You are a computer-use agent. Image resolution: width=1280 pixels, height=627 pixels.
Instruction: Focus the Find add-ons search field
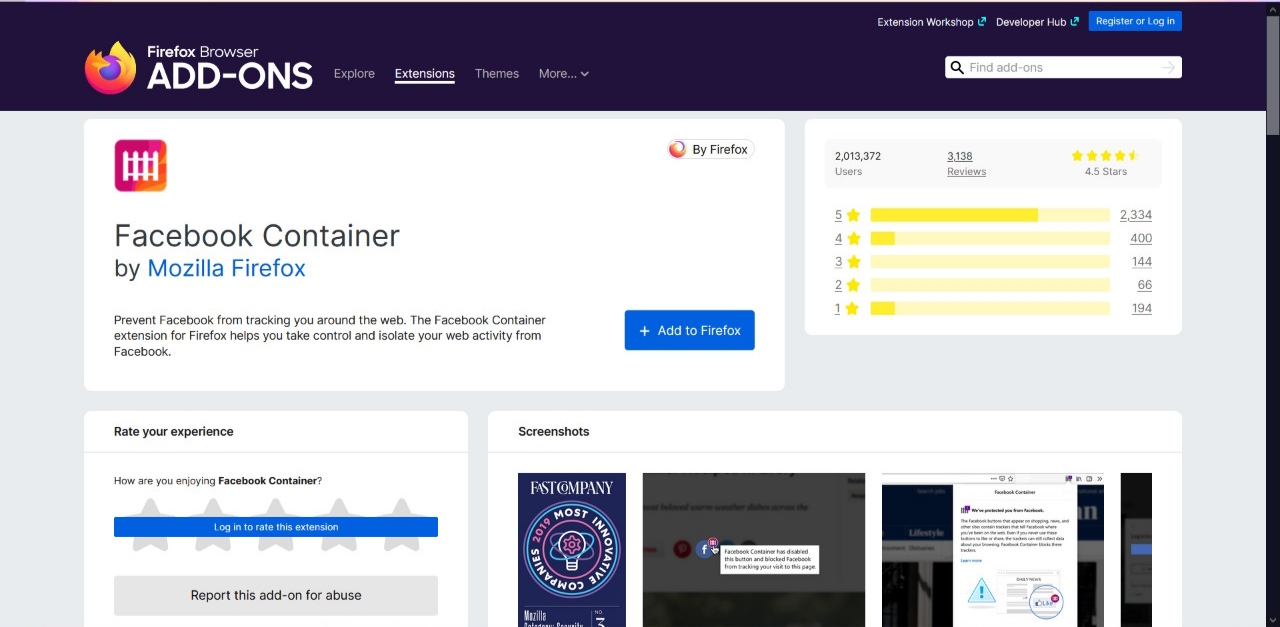click(x=1063, y=67)
